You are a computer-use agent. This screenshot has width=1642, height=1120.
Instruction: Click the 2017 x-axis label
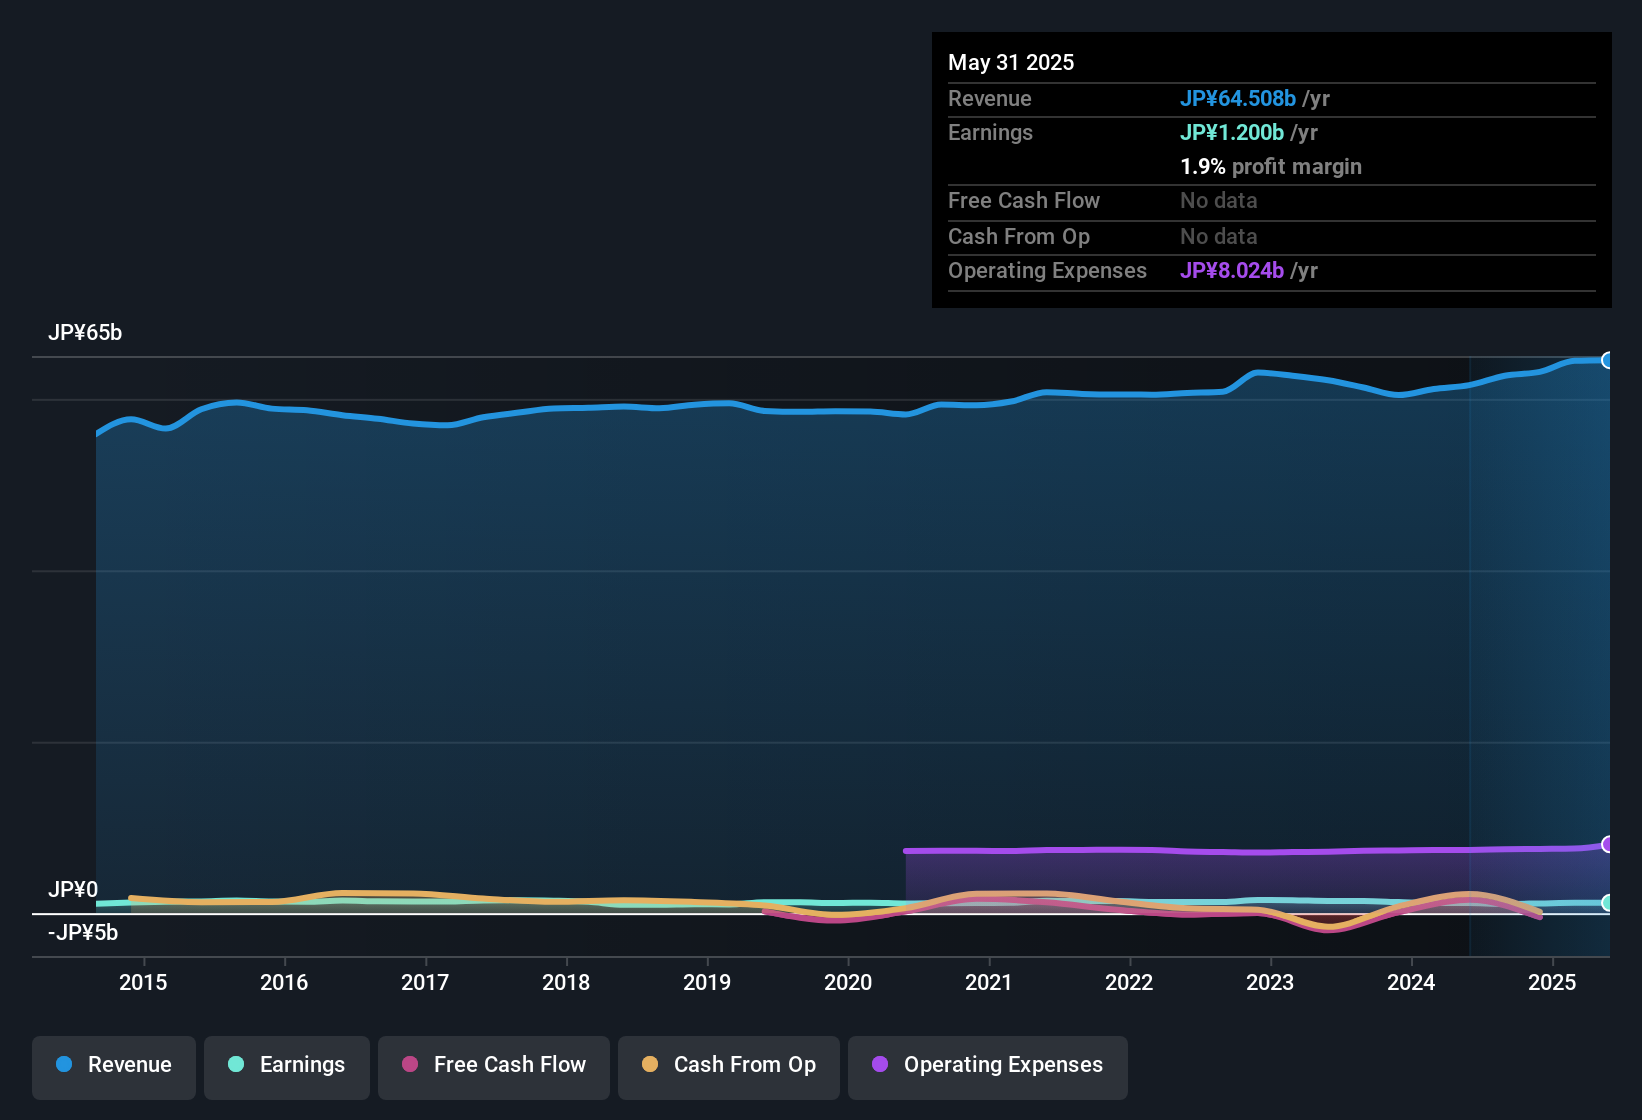point(425,982)
